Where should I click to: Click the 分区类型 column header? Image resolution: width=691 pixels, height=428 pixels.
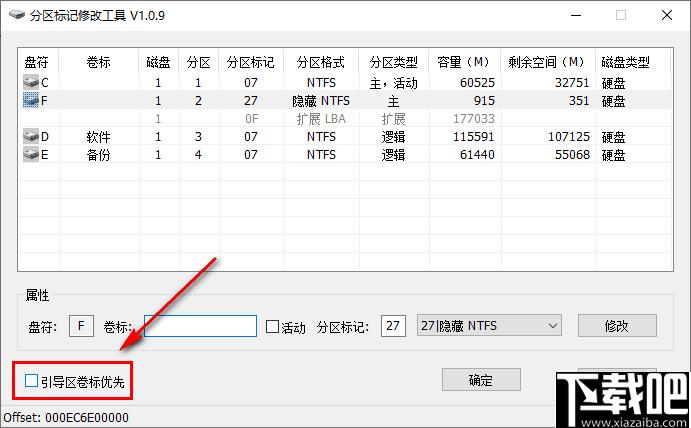(x=394, y=62)
